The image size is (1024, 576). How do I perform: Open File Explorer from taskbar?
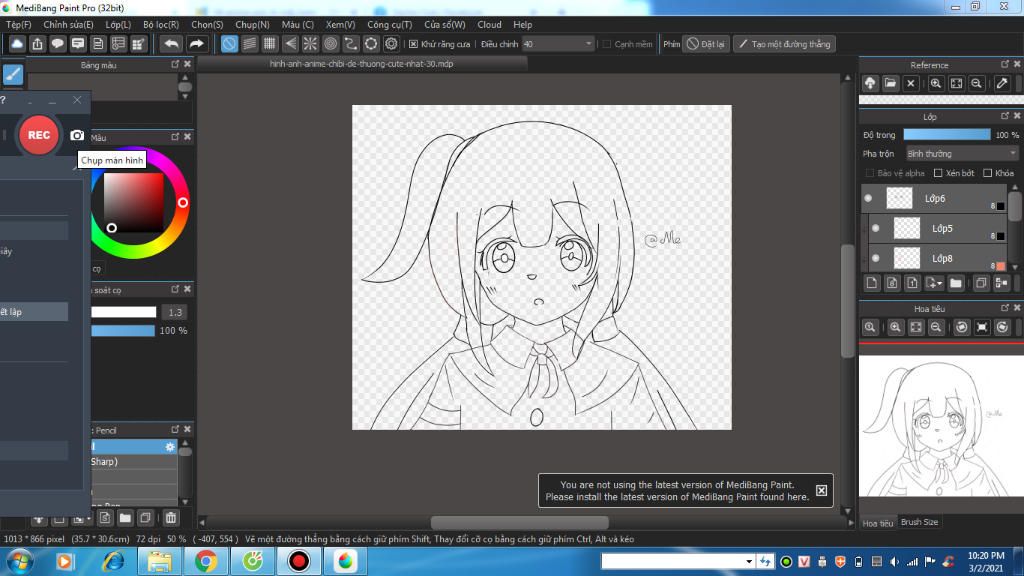[159, 561]
